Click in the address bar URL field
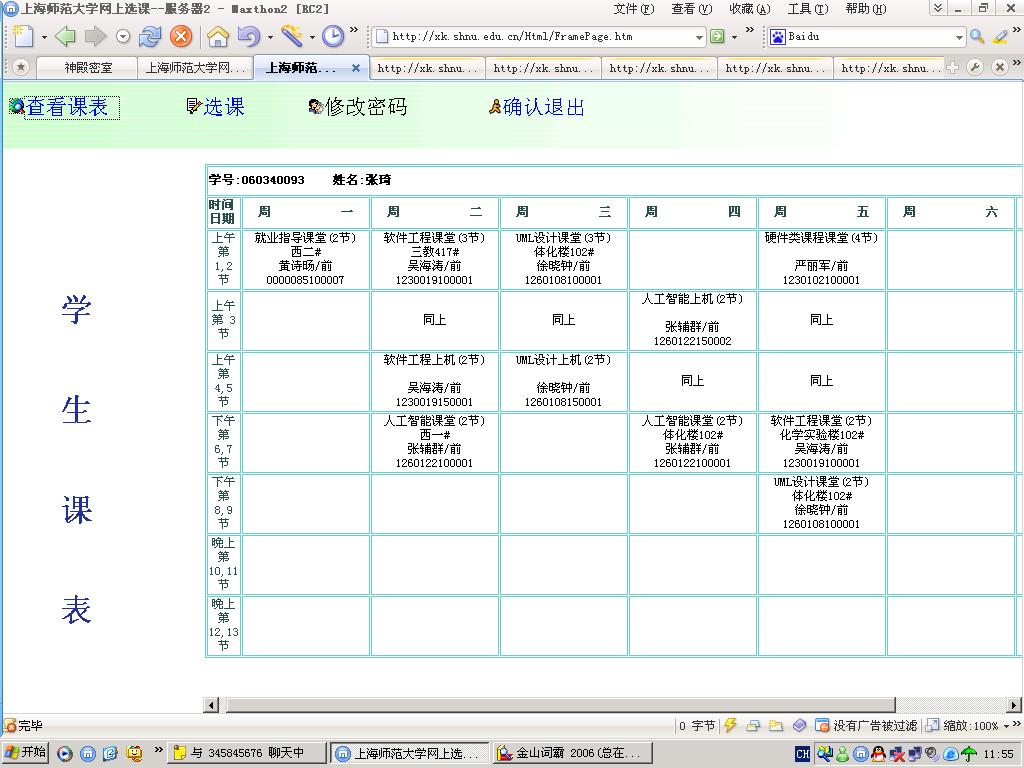Viewport: 1024px width, 768px height. click(541, 37)
